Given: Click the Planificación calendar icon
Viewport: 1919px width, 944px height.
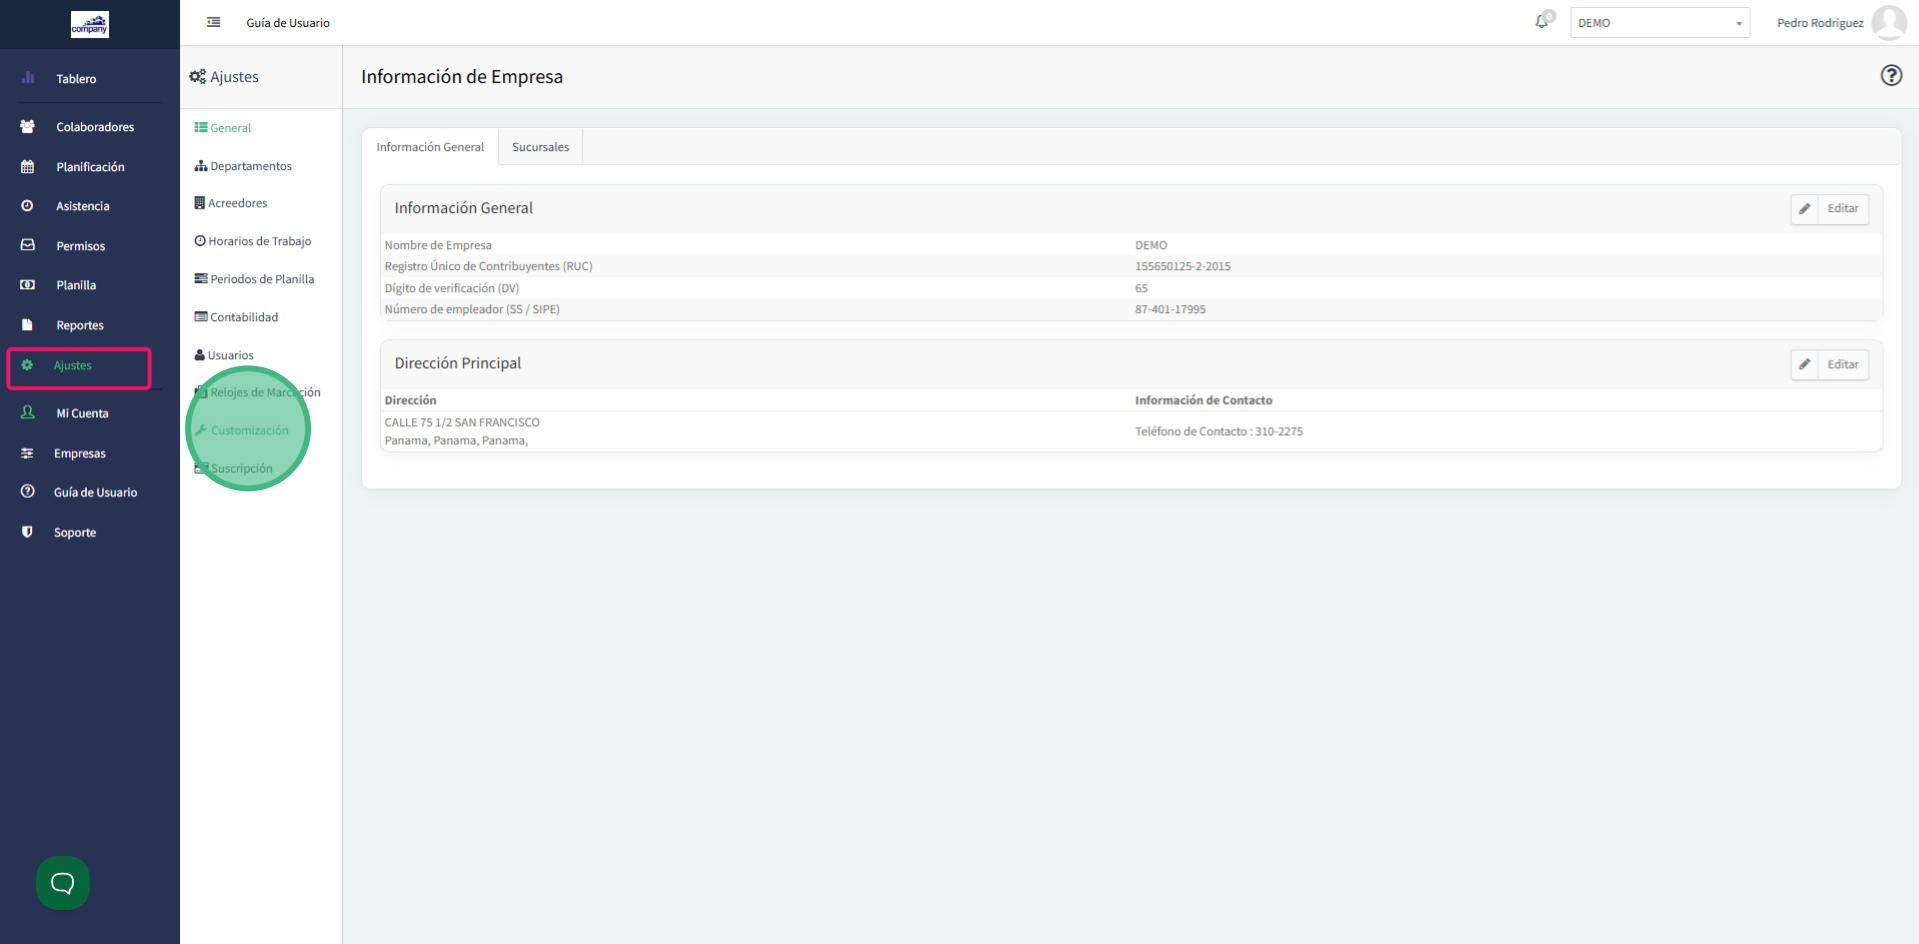Looking at the screenshot, I should click(x=28, y=167).
